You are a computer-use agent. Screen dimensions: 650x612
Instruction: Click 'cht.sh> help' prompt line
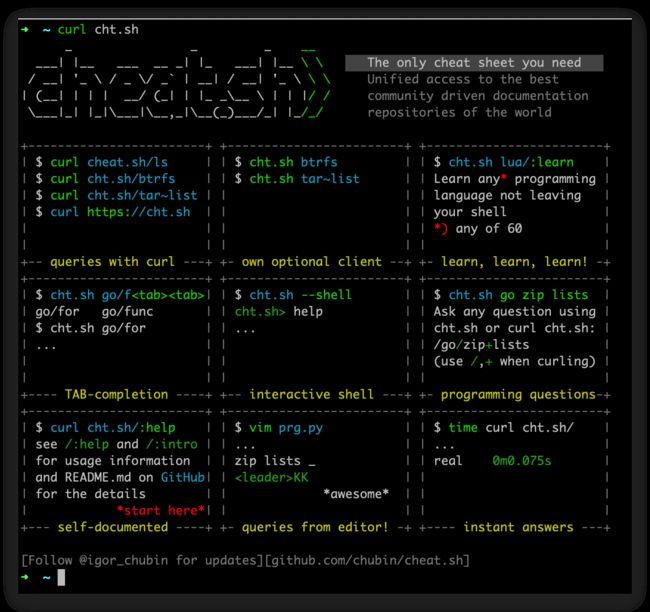279,311
